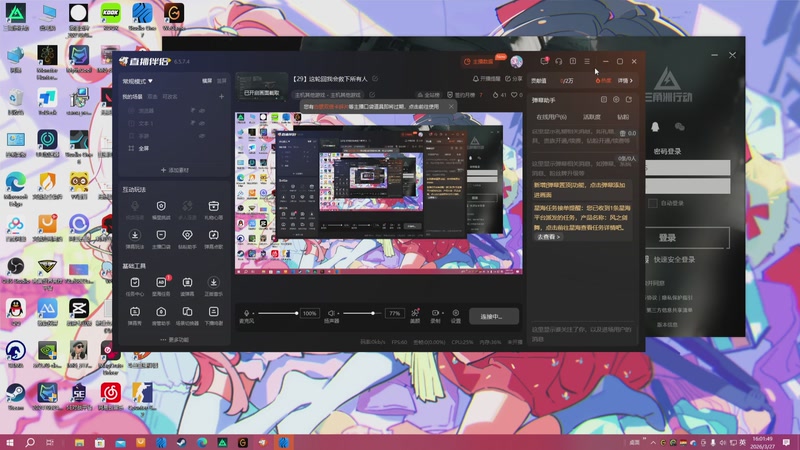Choose WeChat login icon in 三角洲行动 window
Viewport: 800px width, 450px height.
[x=680, y=127]
